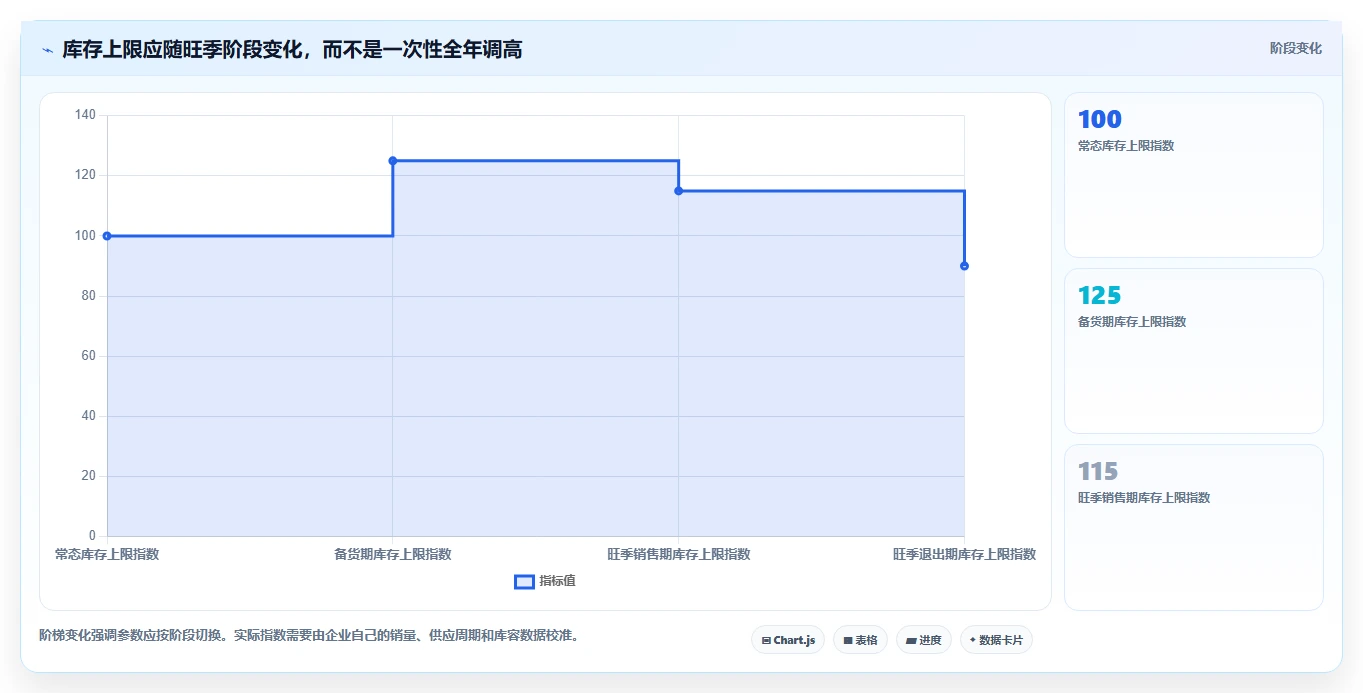
Task: Click x-axis label 常态库存上限指数
Action: [x=107, y=554]
